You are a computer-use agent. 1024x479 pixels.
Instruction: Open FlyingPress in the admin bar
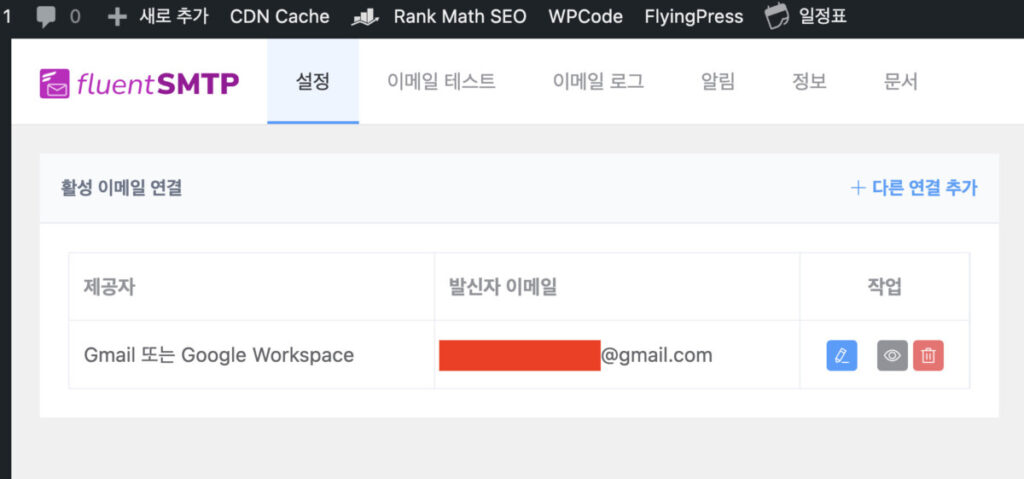pos(694,16)
